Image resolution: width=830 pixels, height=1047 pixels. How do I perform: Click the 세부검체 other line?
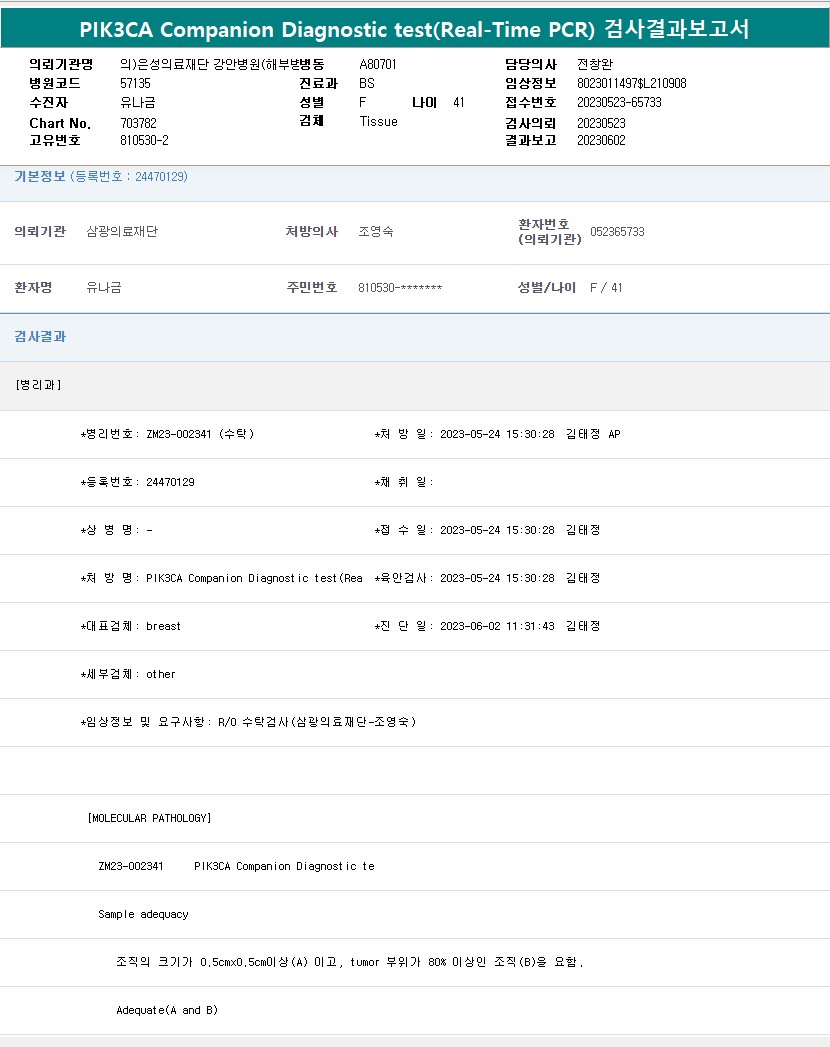pyautogui.click(x=128, y=674)
